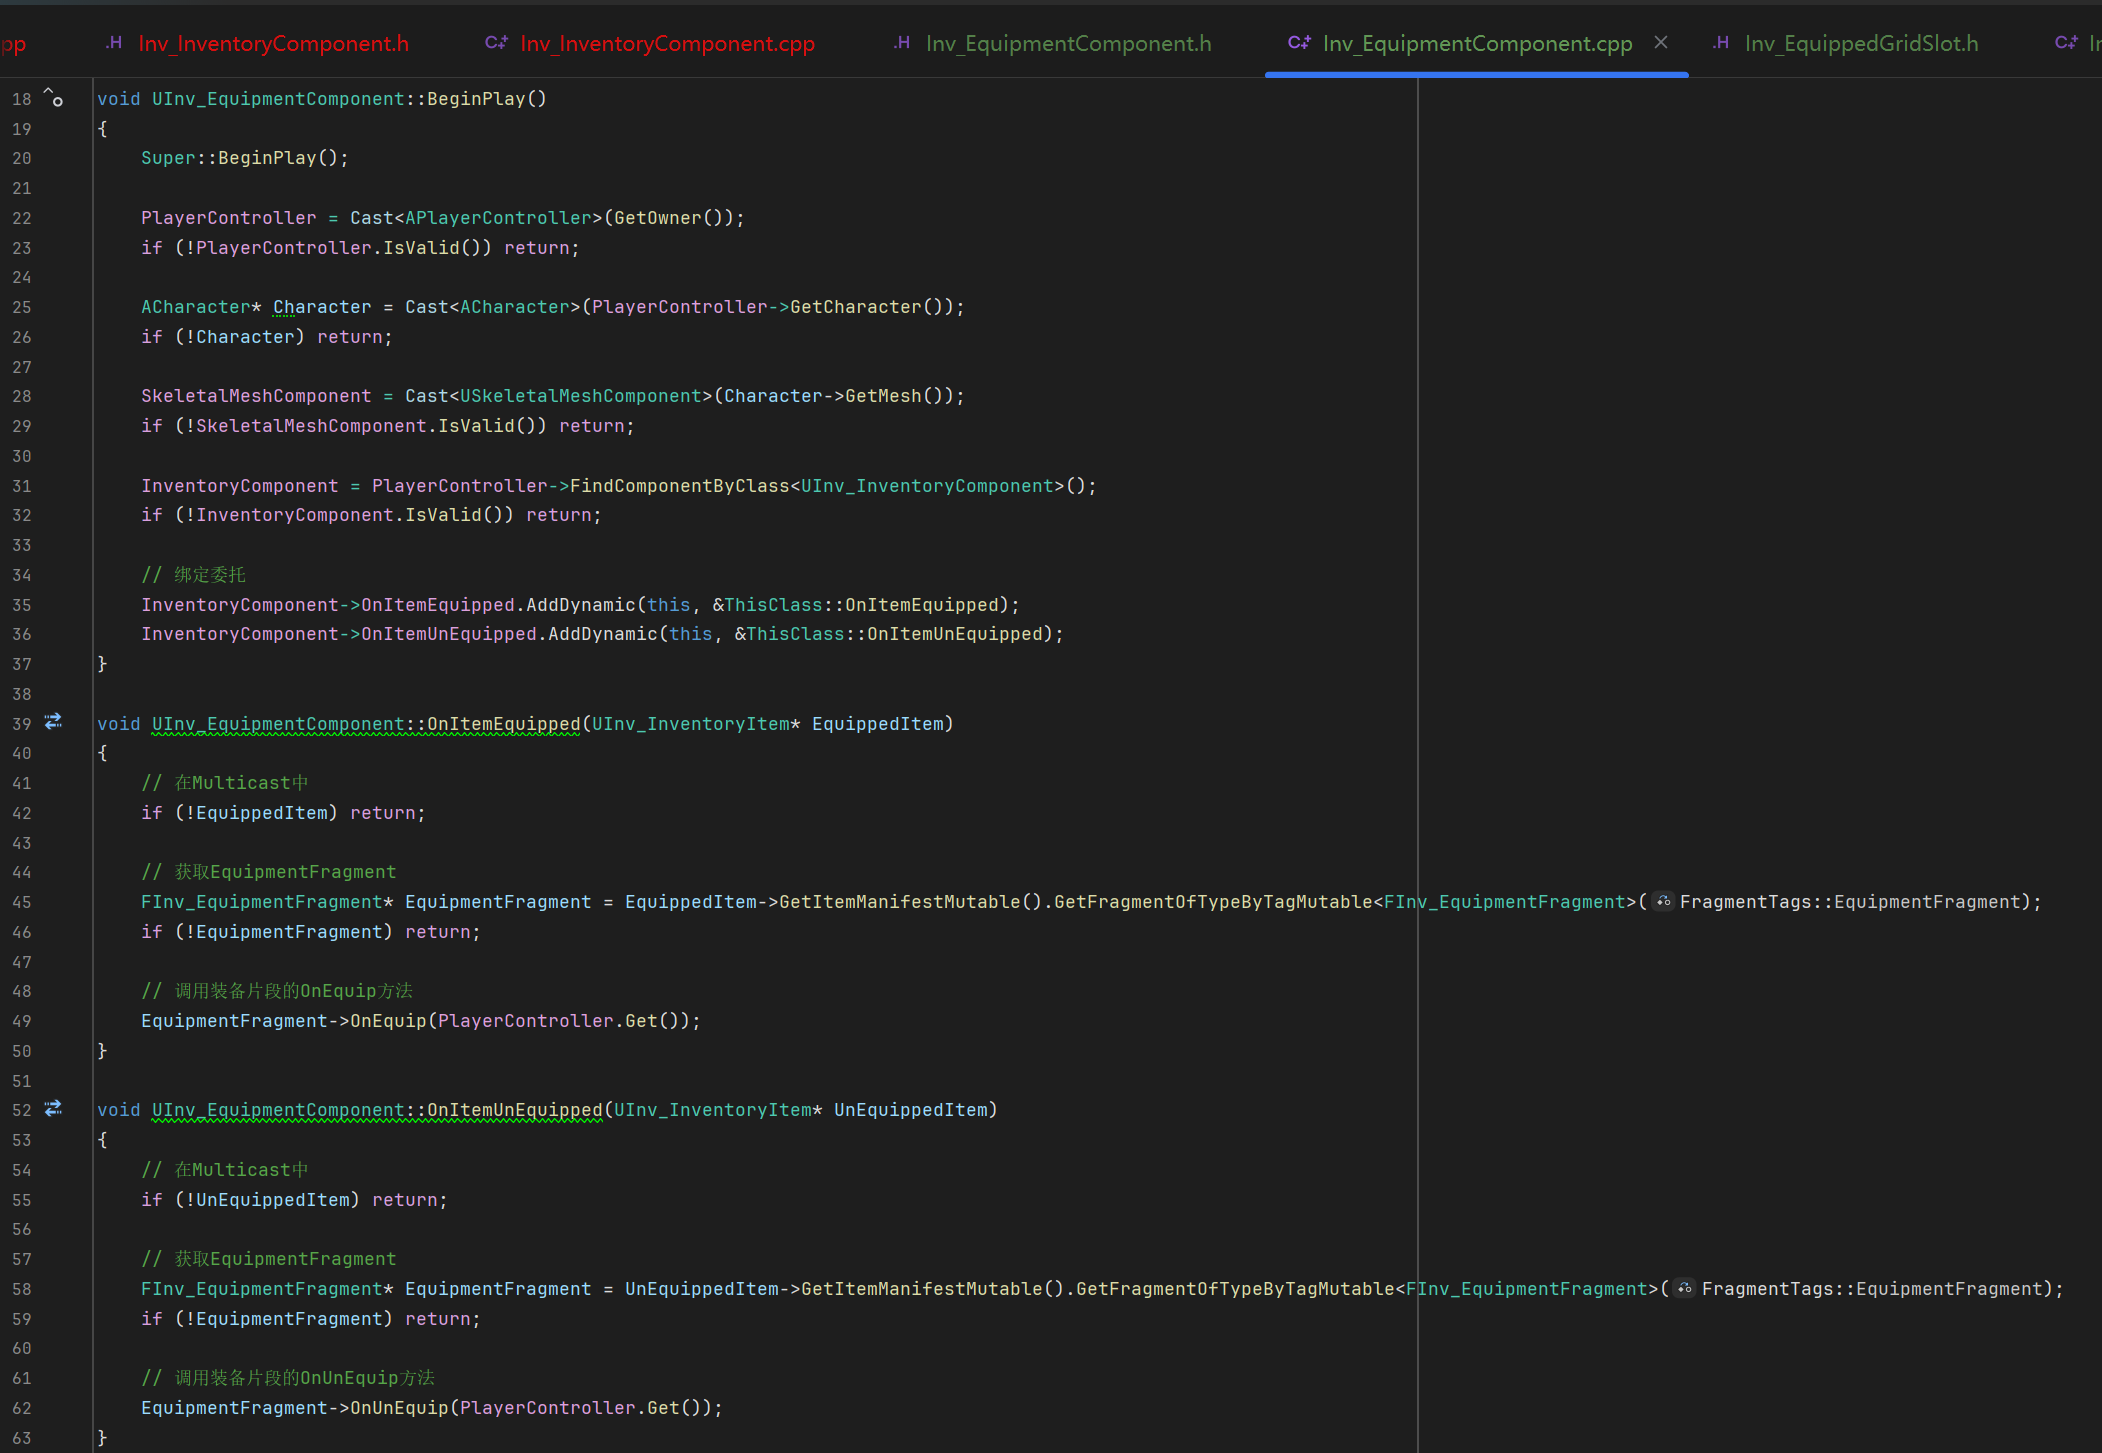2102x1453 pixels.
Task: Click the OnEquip call on line 49
Action: point(387,1021)
